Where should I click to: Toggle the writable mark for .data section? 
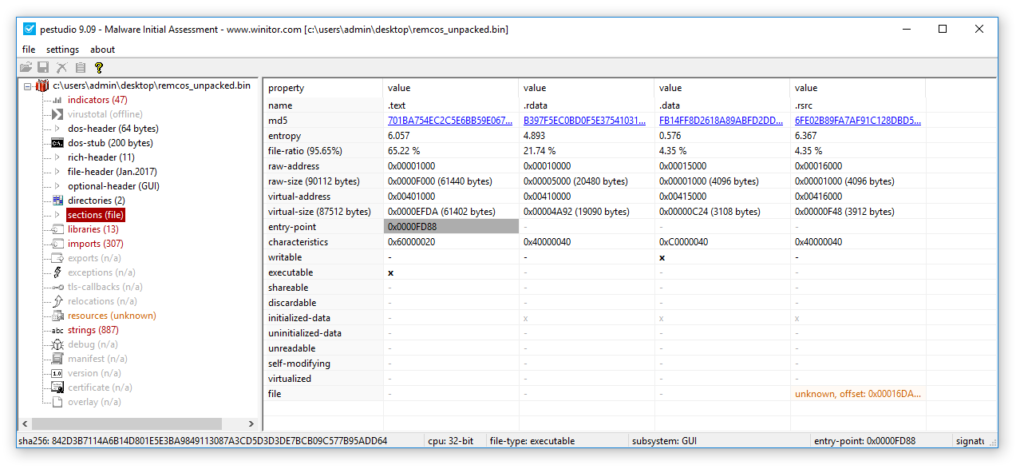pos(662,257)
